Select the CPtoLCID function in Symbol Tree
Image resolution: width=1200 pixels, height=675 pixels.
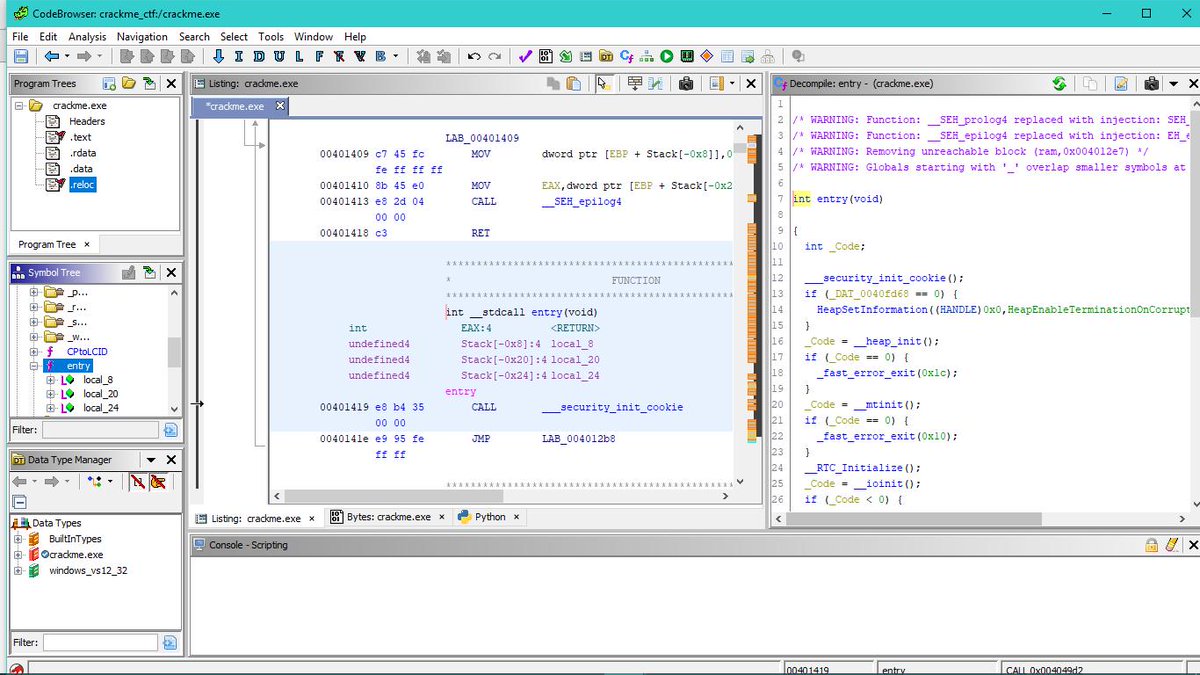coord(88,351)
